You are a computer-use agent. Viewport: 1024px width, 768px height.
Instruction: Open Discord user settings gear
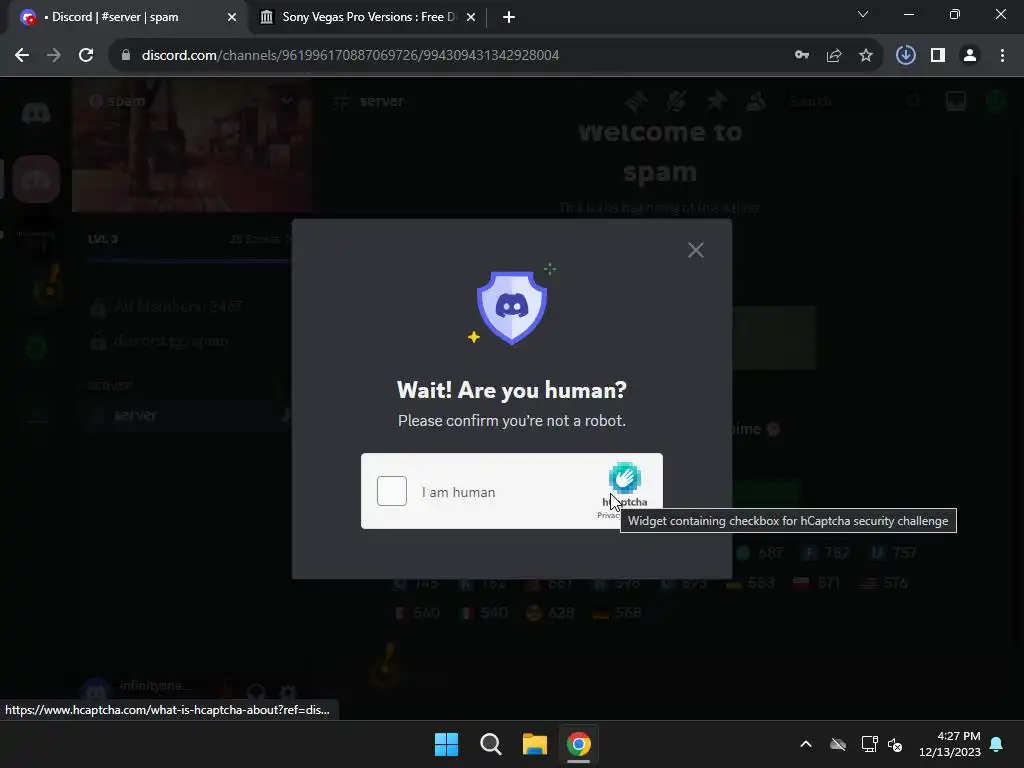coord(288,692)
